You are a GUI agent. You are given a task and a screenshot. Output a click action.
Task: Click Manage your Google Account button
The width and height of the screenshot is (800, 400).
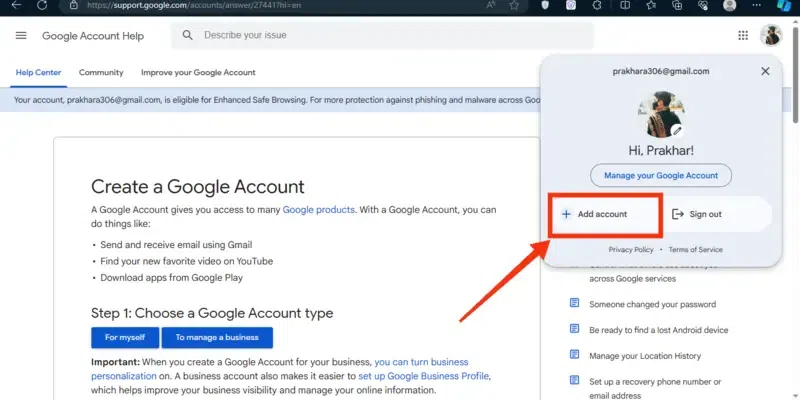point(661,176)
